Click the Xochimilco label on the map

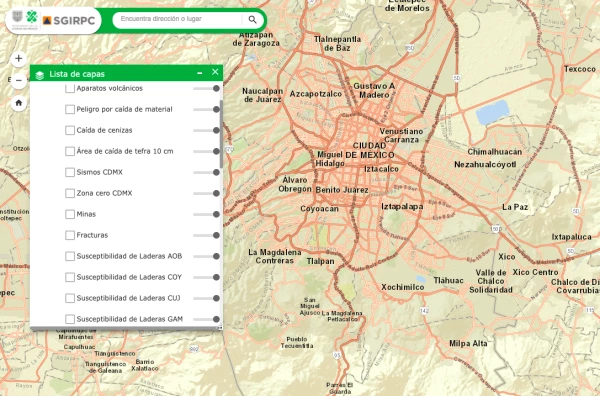tap(403, 287)
